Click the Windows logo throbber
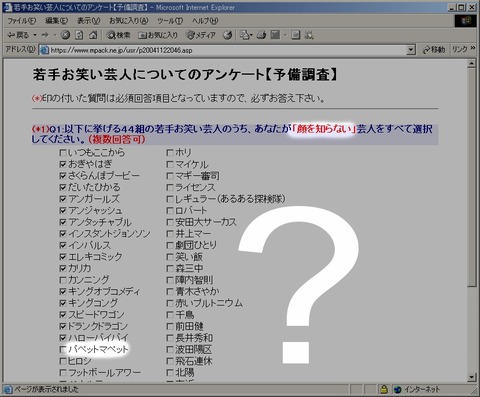The width and height of the screenshot is (480, 397). (465, 21)
